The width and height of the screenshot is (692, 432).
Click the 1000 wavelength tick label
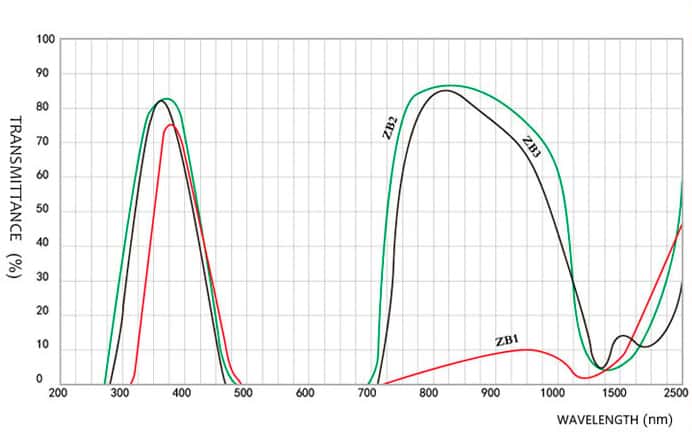coord(552,393)
